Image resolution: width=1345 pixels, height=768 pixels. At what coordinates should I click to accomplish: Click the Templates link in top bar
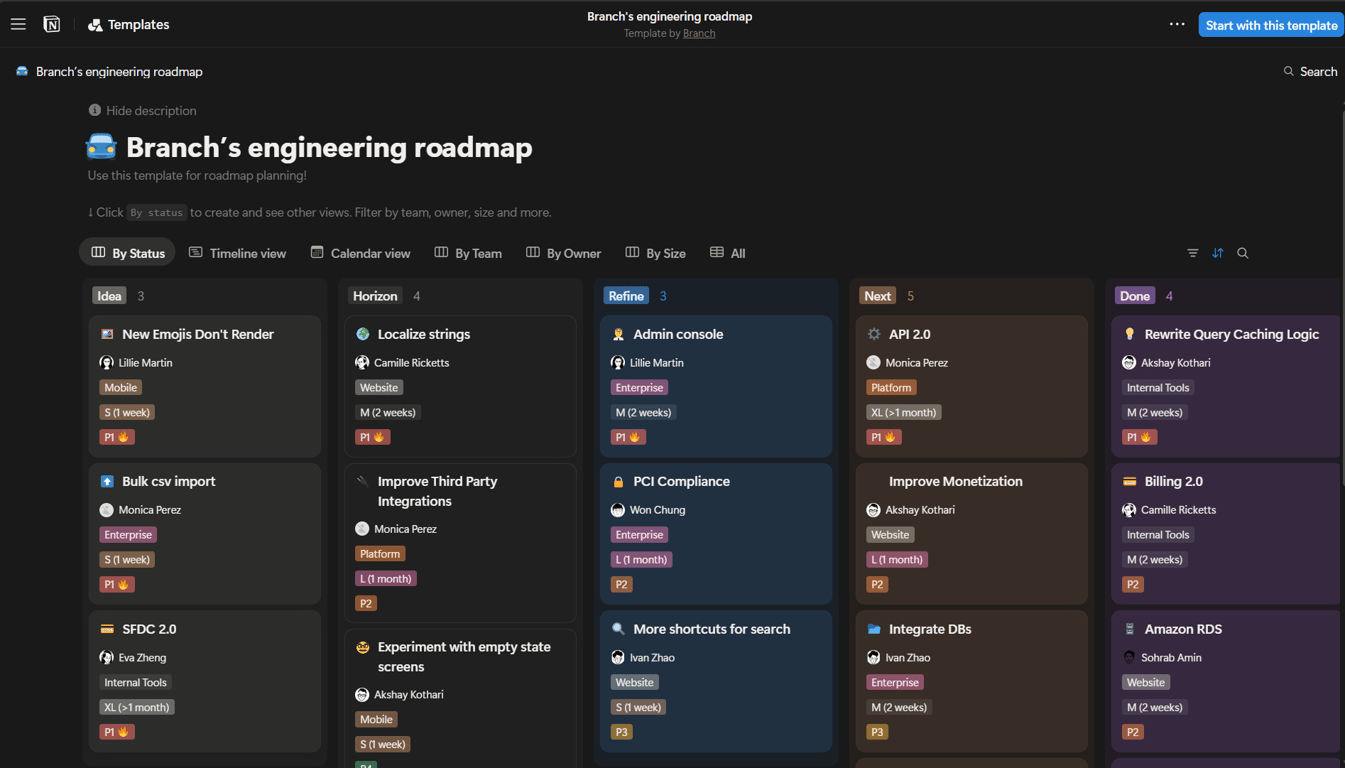pos(128,24)
